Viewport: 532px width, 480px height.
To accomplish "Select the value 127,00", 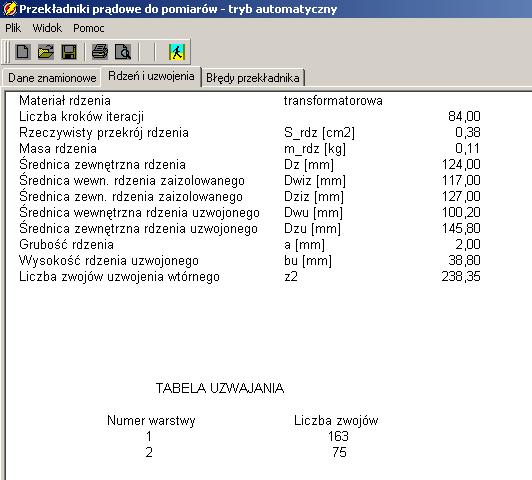I will point(461,196).
